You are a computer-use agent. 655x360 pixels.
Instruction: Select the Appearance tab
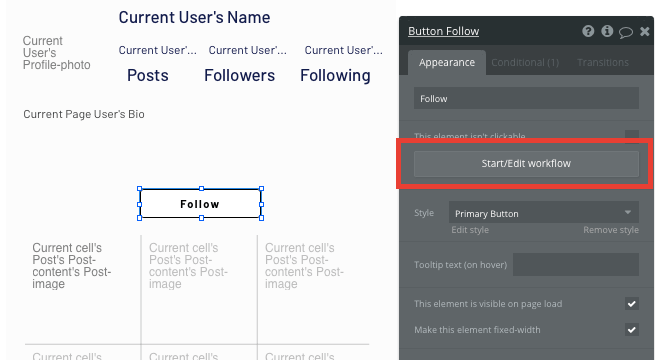(447, 63)
